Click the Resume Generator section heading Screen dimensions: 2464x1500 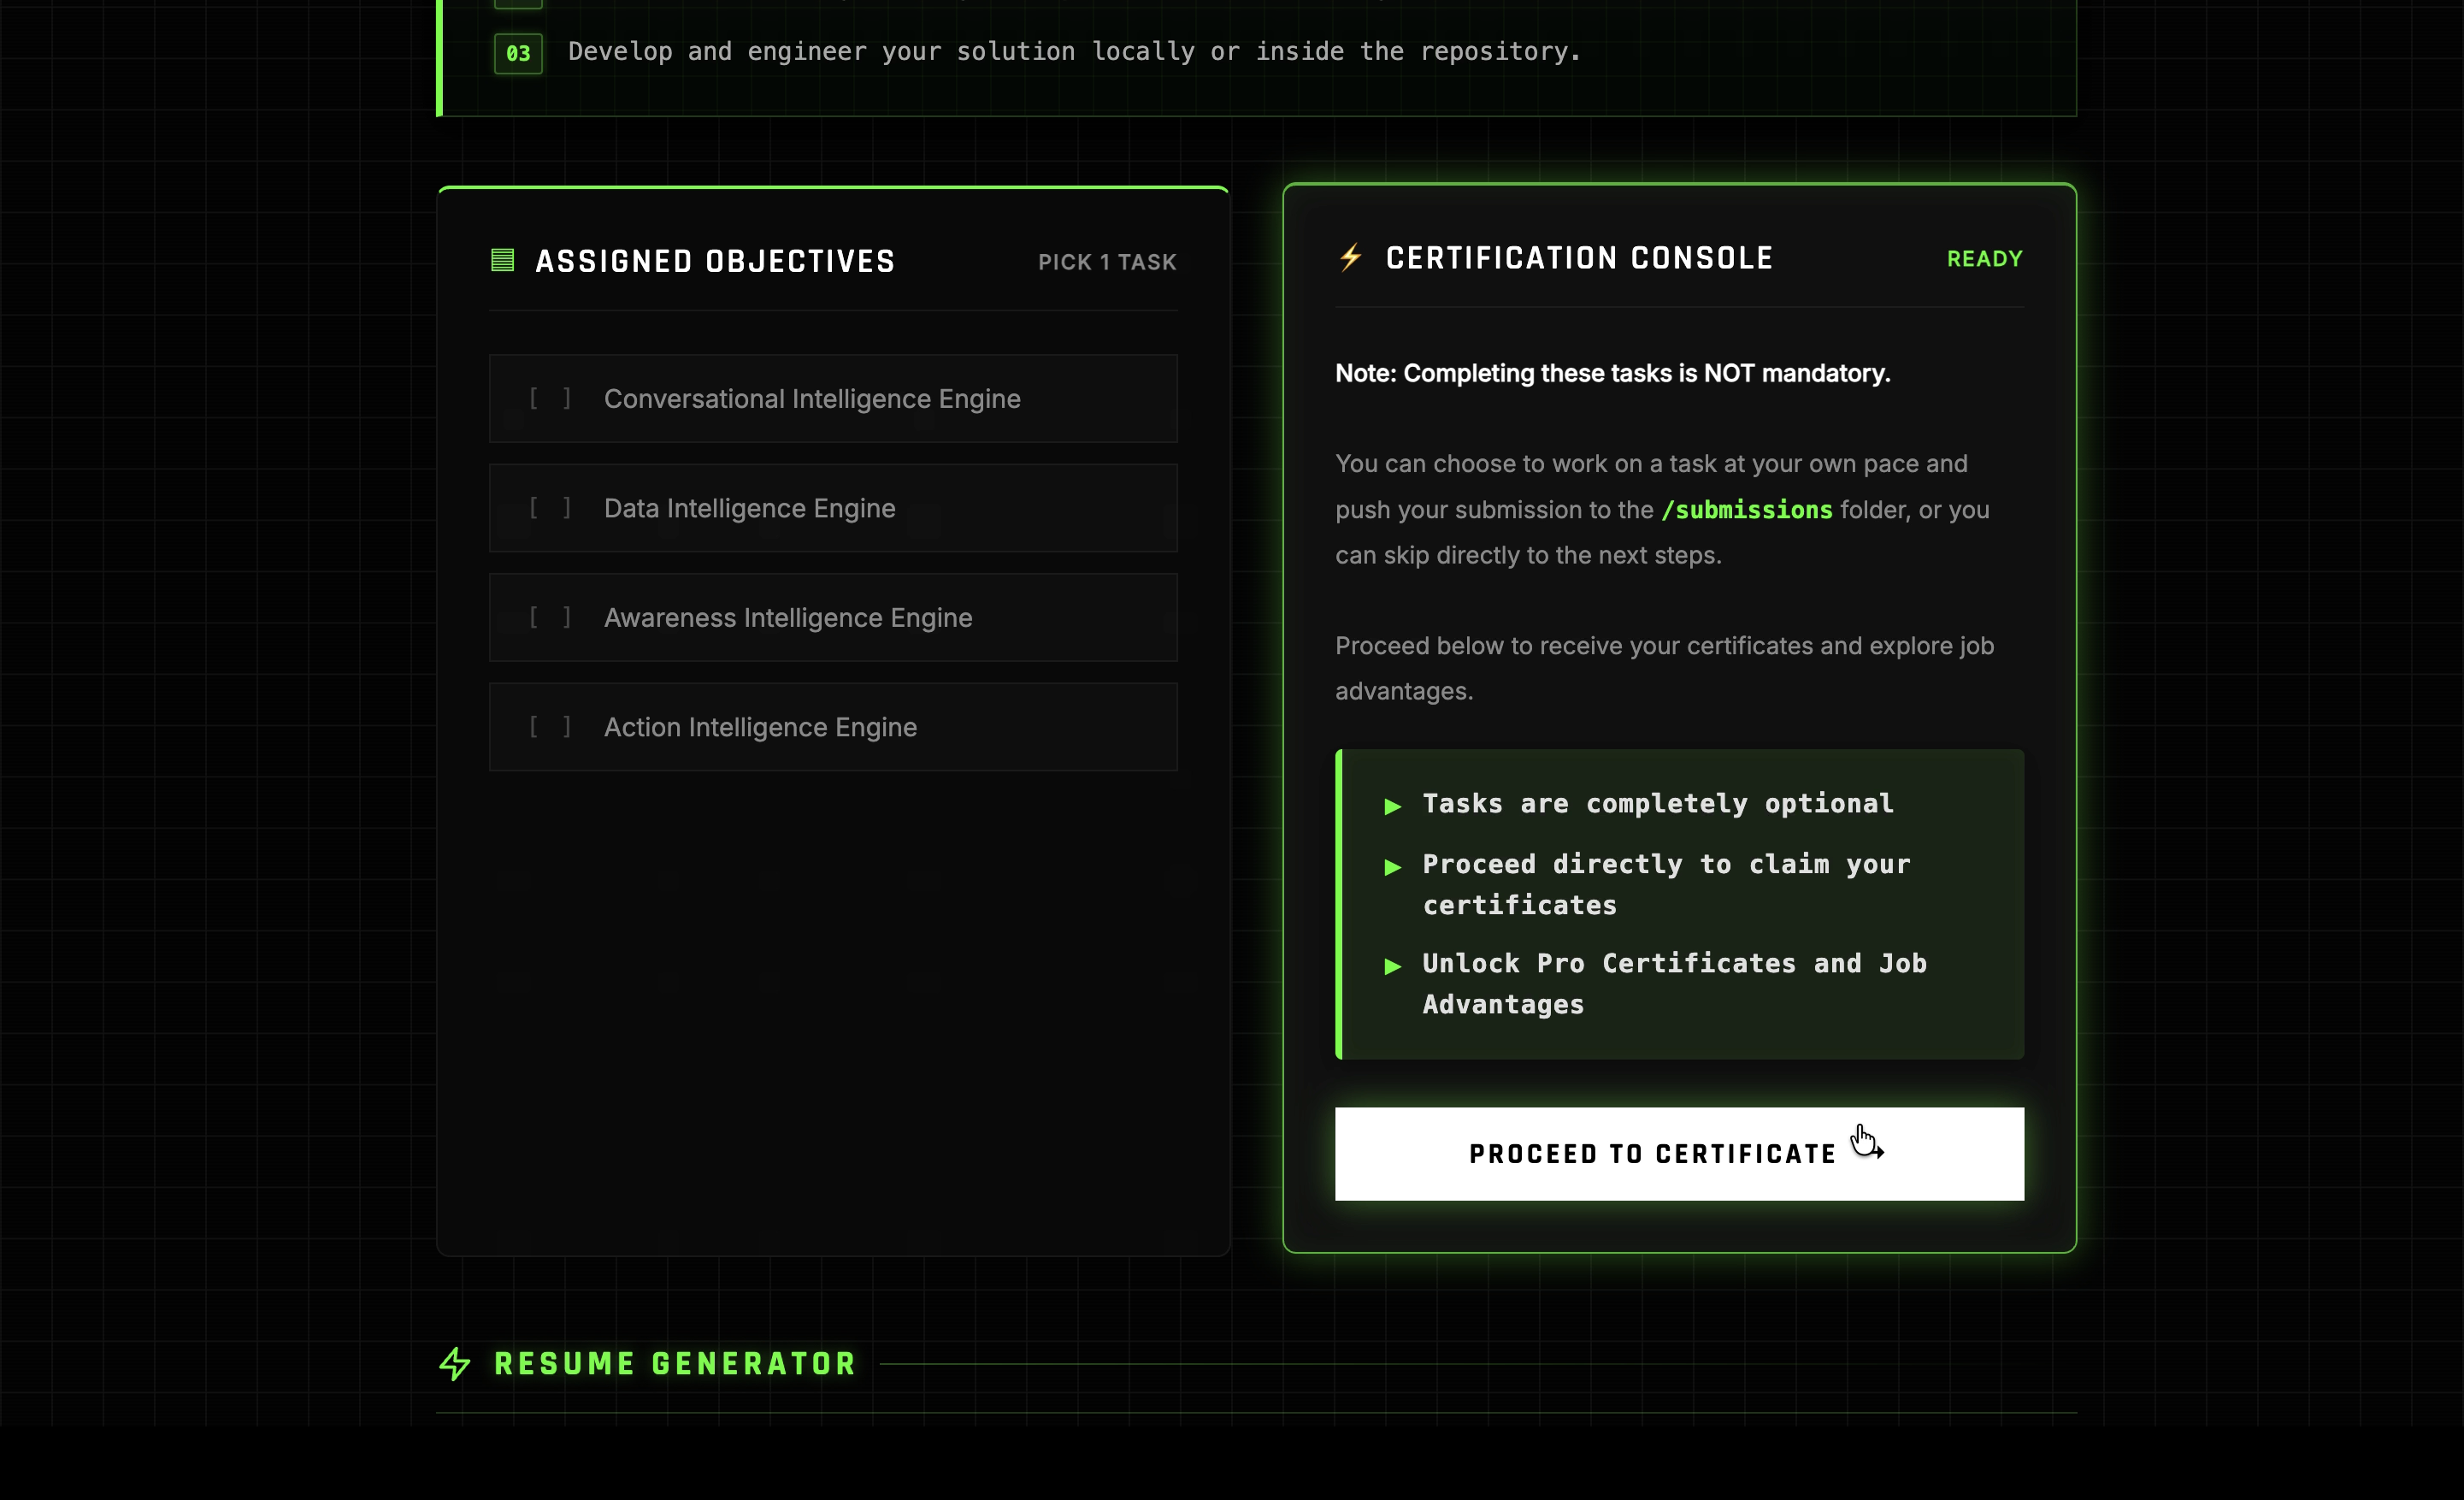tap(675, 1364)
